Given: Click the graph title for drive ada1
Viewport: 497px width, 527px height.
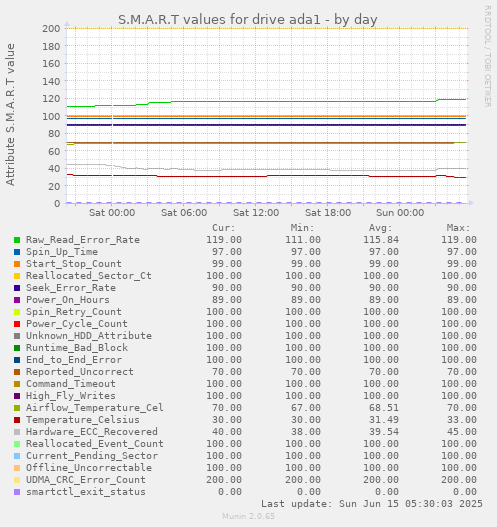Looking at the screenshot, I should (248, 19).
